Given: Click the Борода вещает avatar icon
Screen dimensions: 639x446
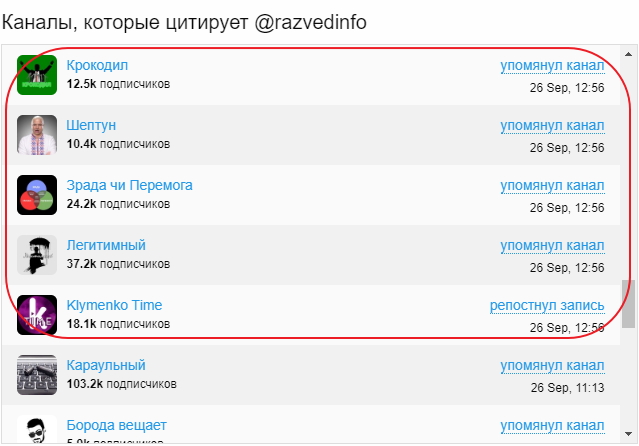Looking at the screenshot, I should 37,430.
